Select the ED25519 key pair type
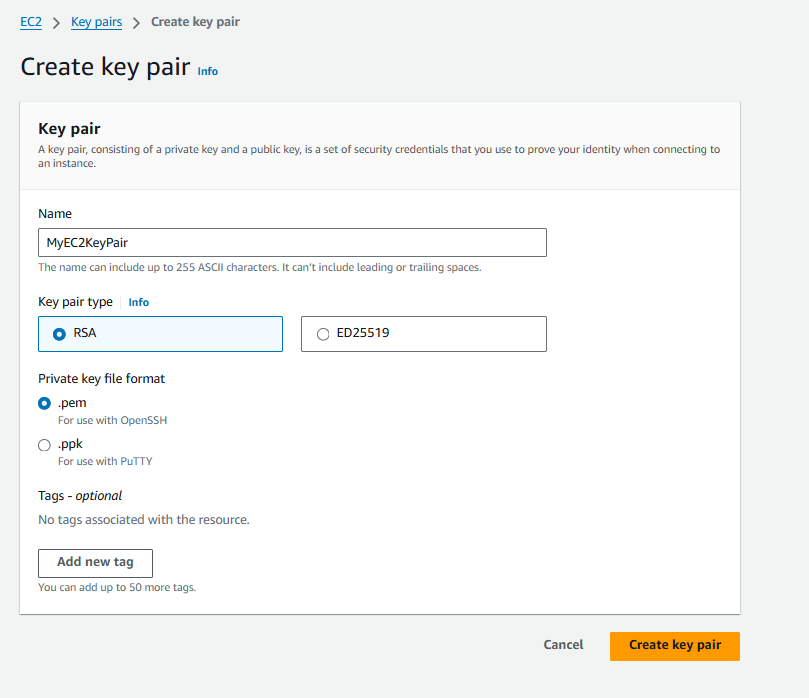This screenshot has width=809, height=698. tap(323, 334)
